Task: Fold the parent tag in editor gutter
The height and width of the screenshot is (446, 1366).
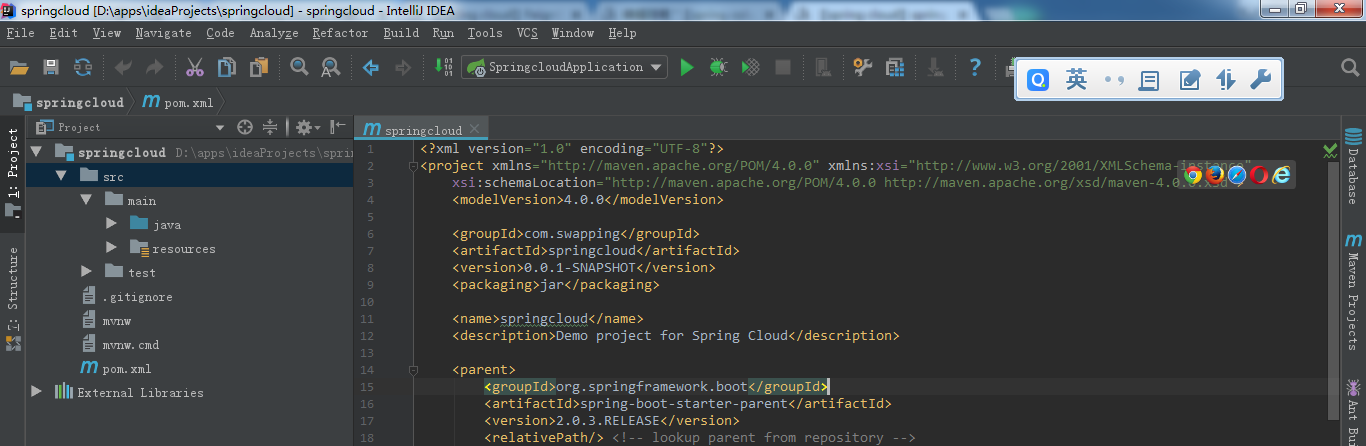Action: tap(411, 370)
